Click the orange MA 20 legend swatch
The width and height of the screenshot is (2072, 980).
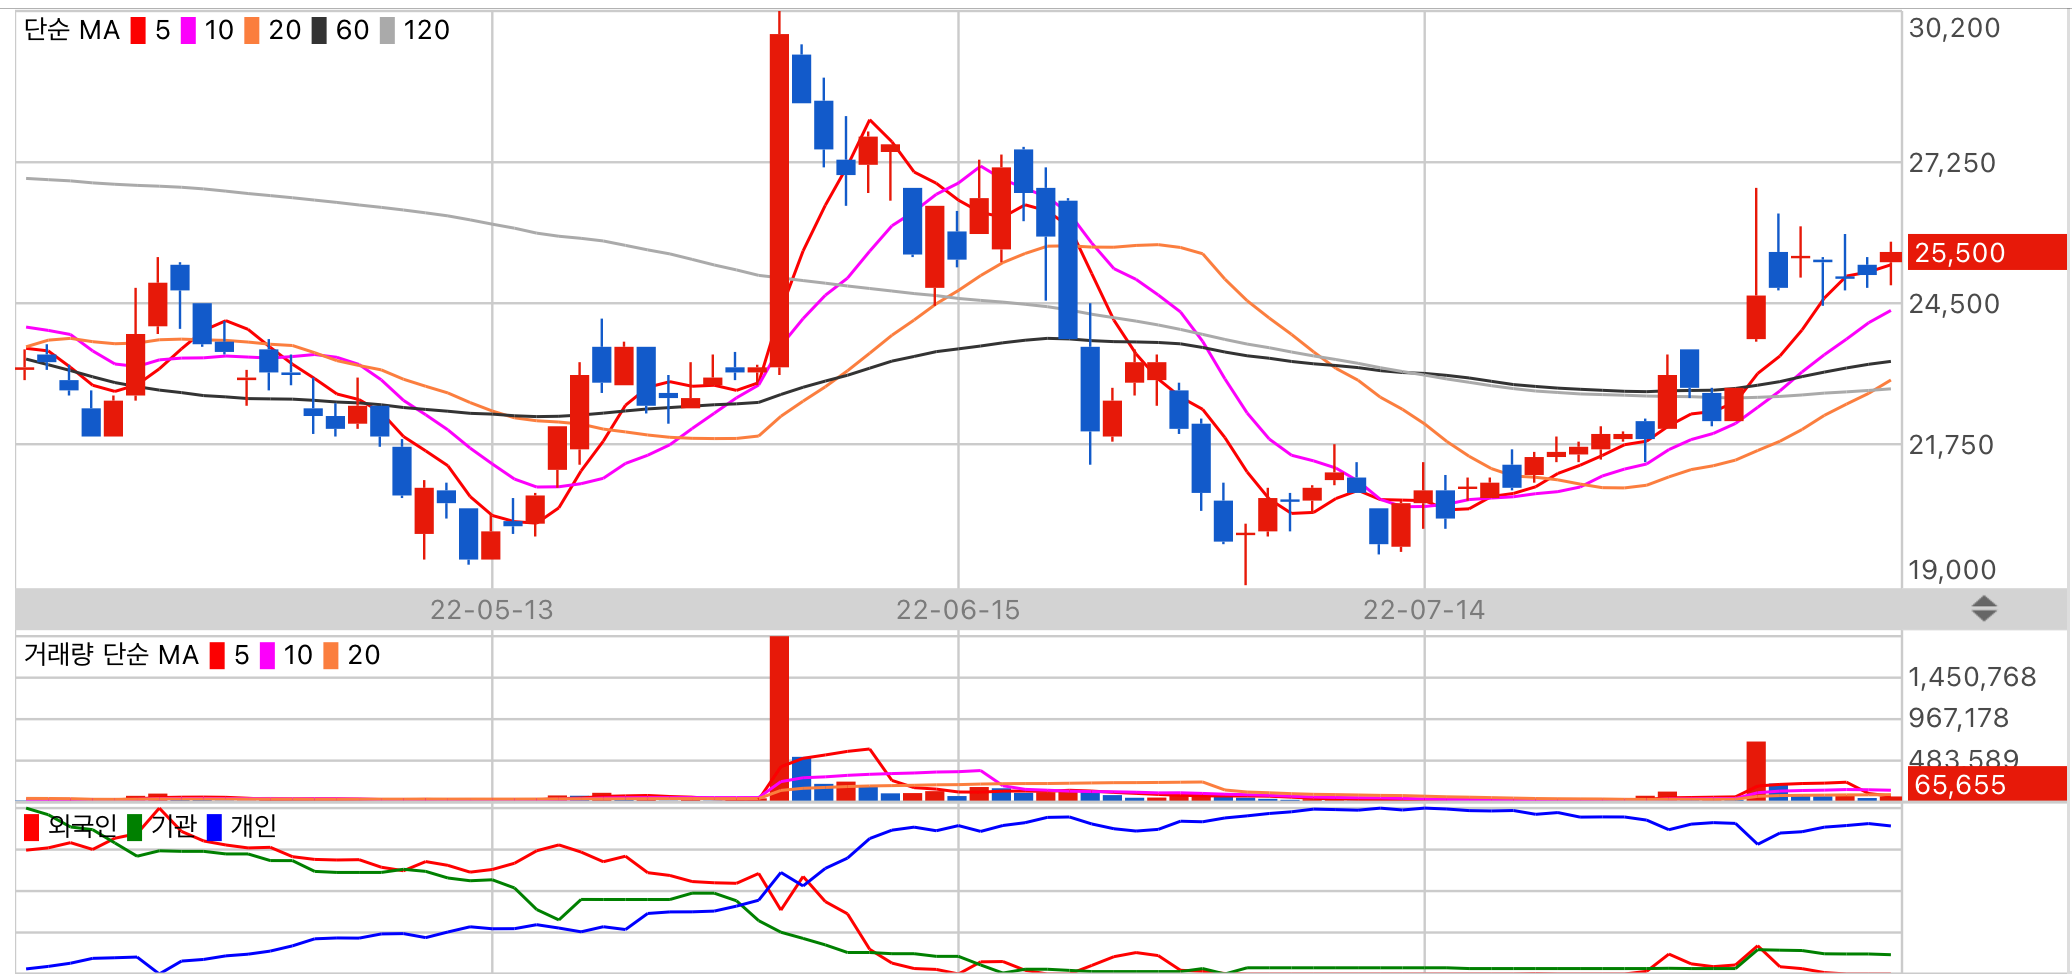click(252, 31)
